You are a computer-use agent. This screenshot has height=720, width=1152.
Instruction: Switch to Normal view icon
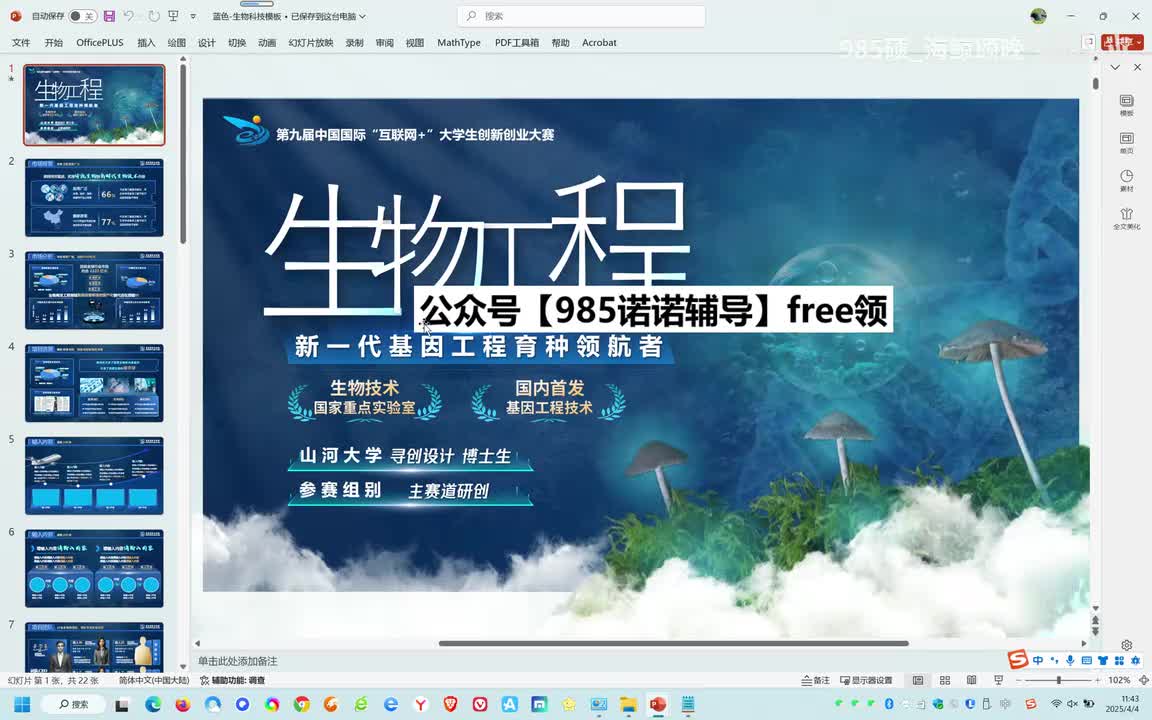[x=918, y=680]
